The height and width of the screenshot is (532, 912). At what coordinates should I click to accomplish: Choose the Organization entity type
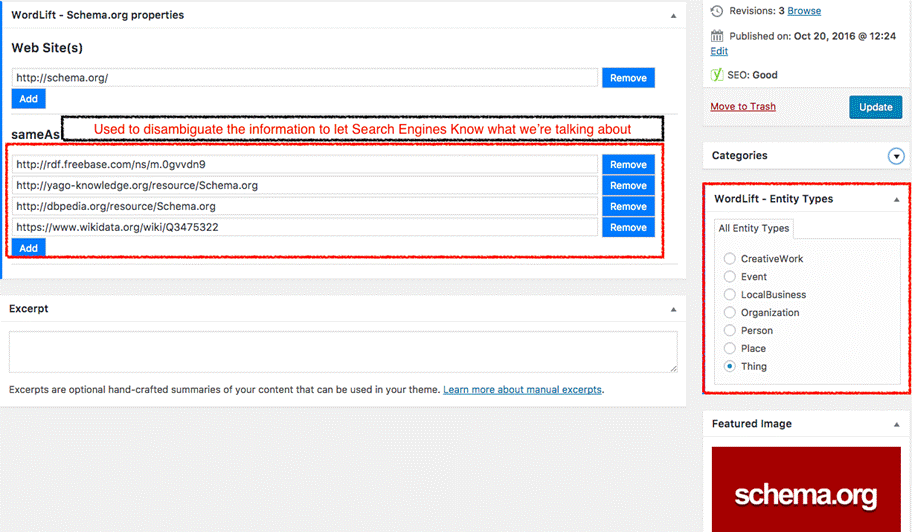pos(730,313)
